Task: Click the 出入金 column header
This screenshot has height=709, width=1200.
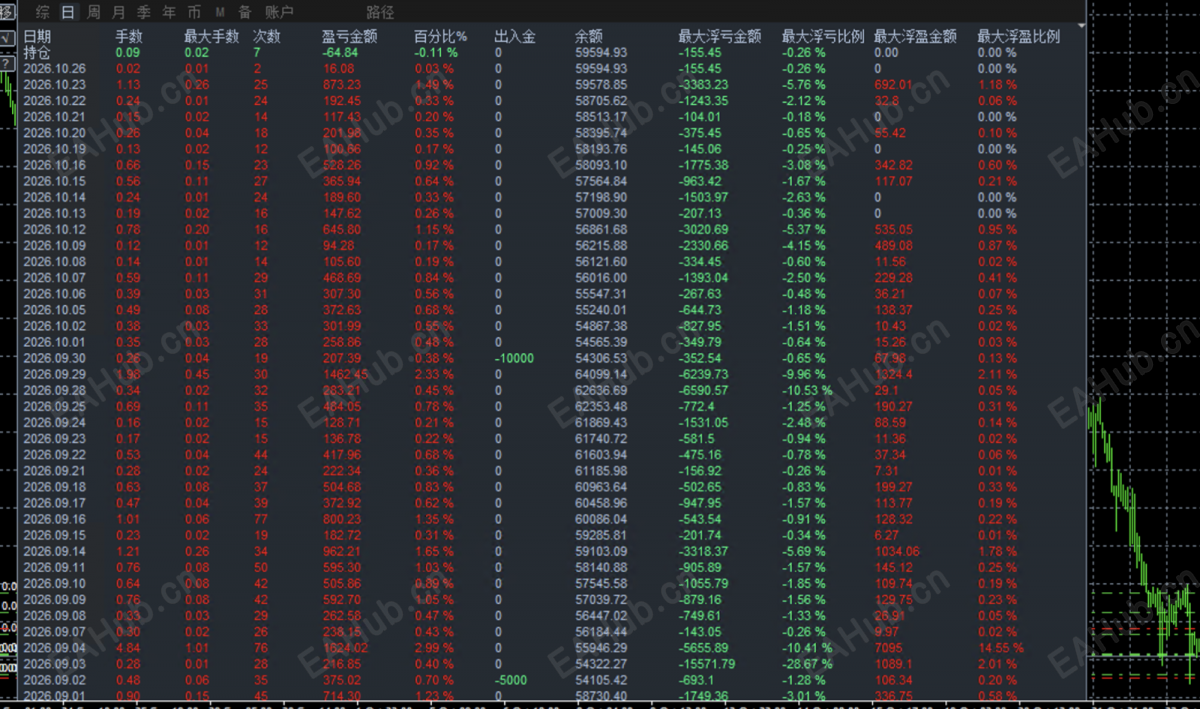Action: point(515,36)
